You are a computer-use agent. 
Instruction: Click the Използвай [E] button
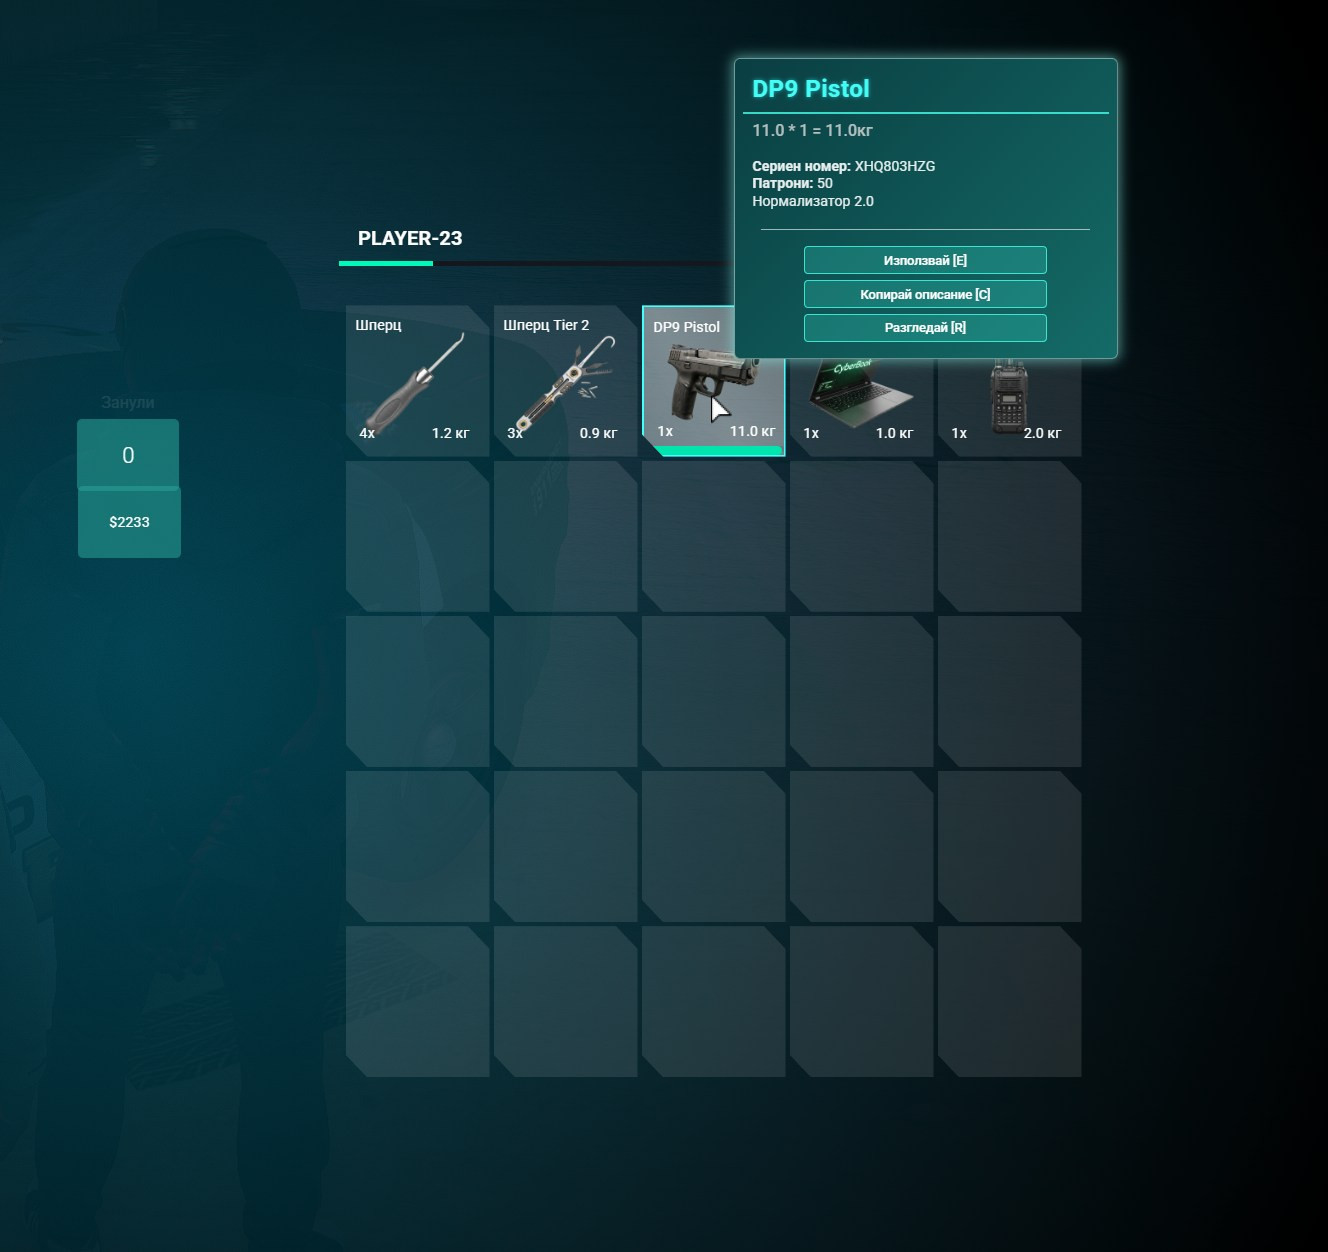coord(925,260)
